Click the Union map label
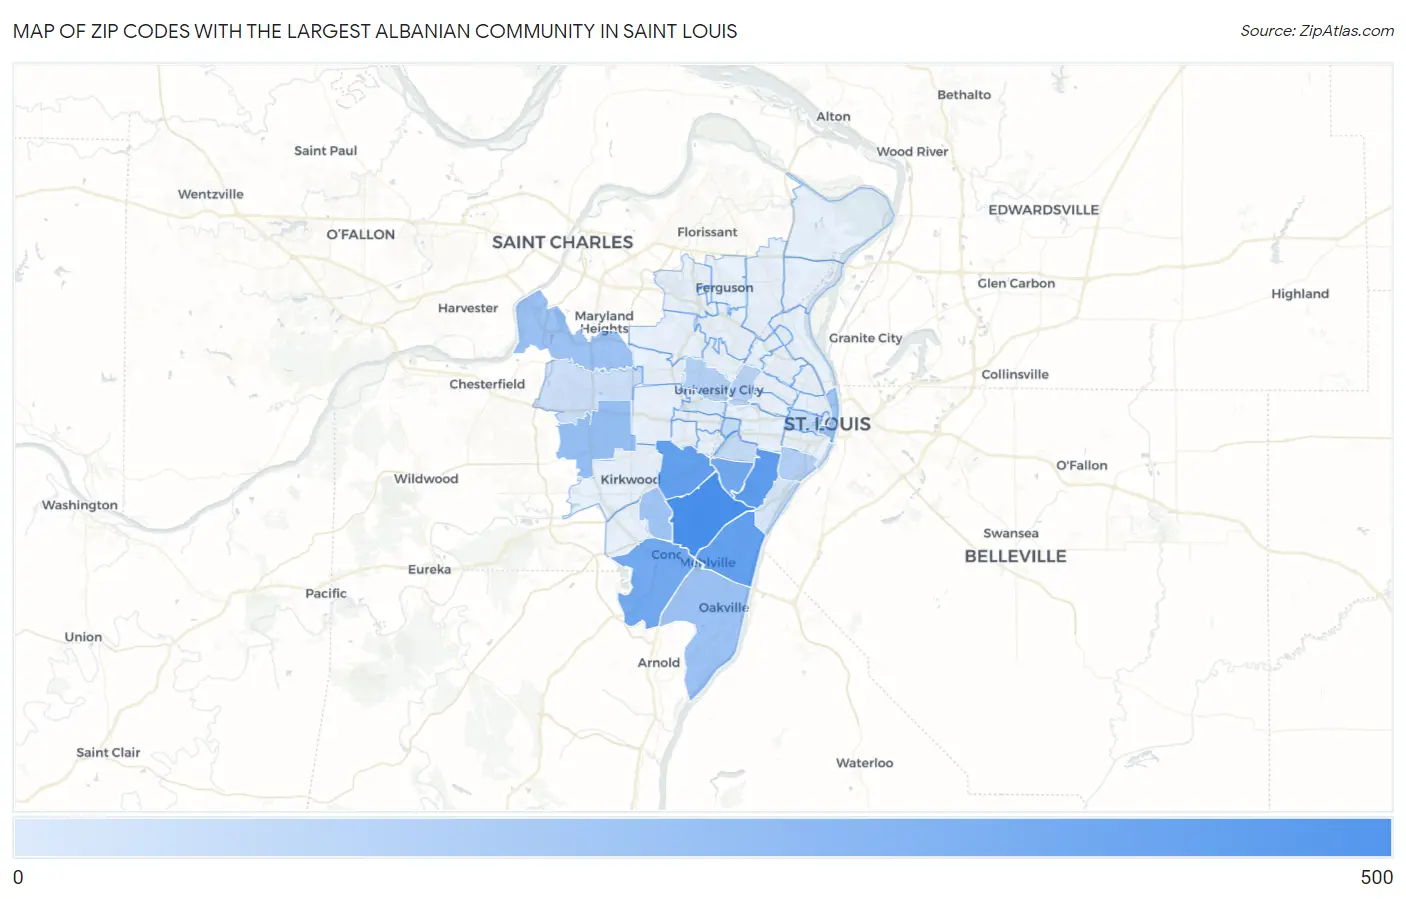The height and width of the screenshot is (899, 1406). (x=83, y=637)
